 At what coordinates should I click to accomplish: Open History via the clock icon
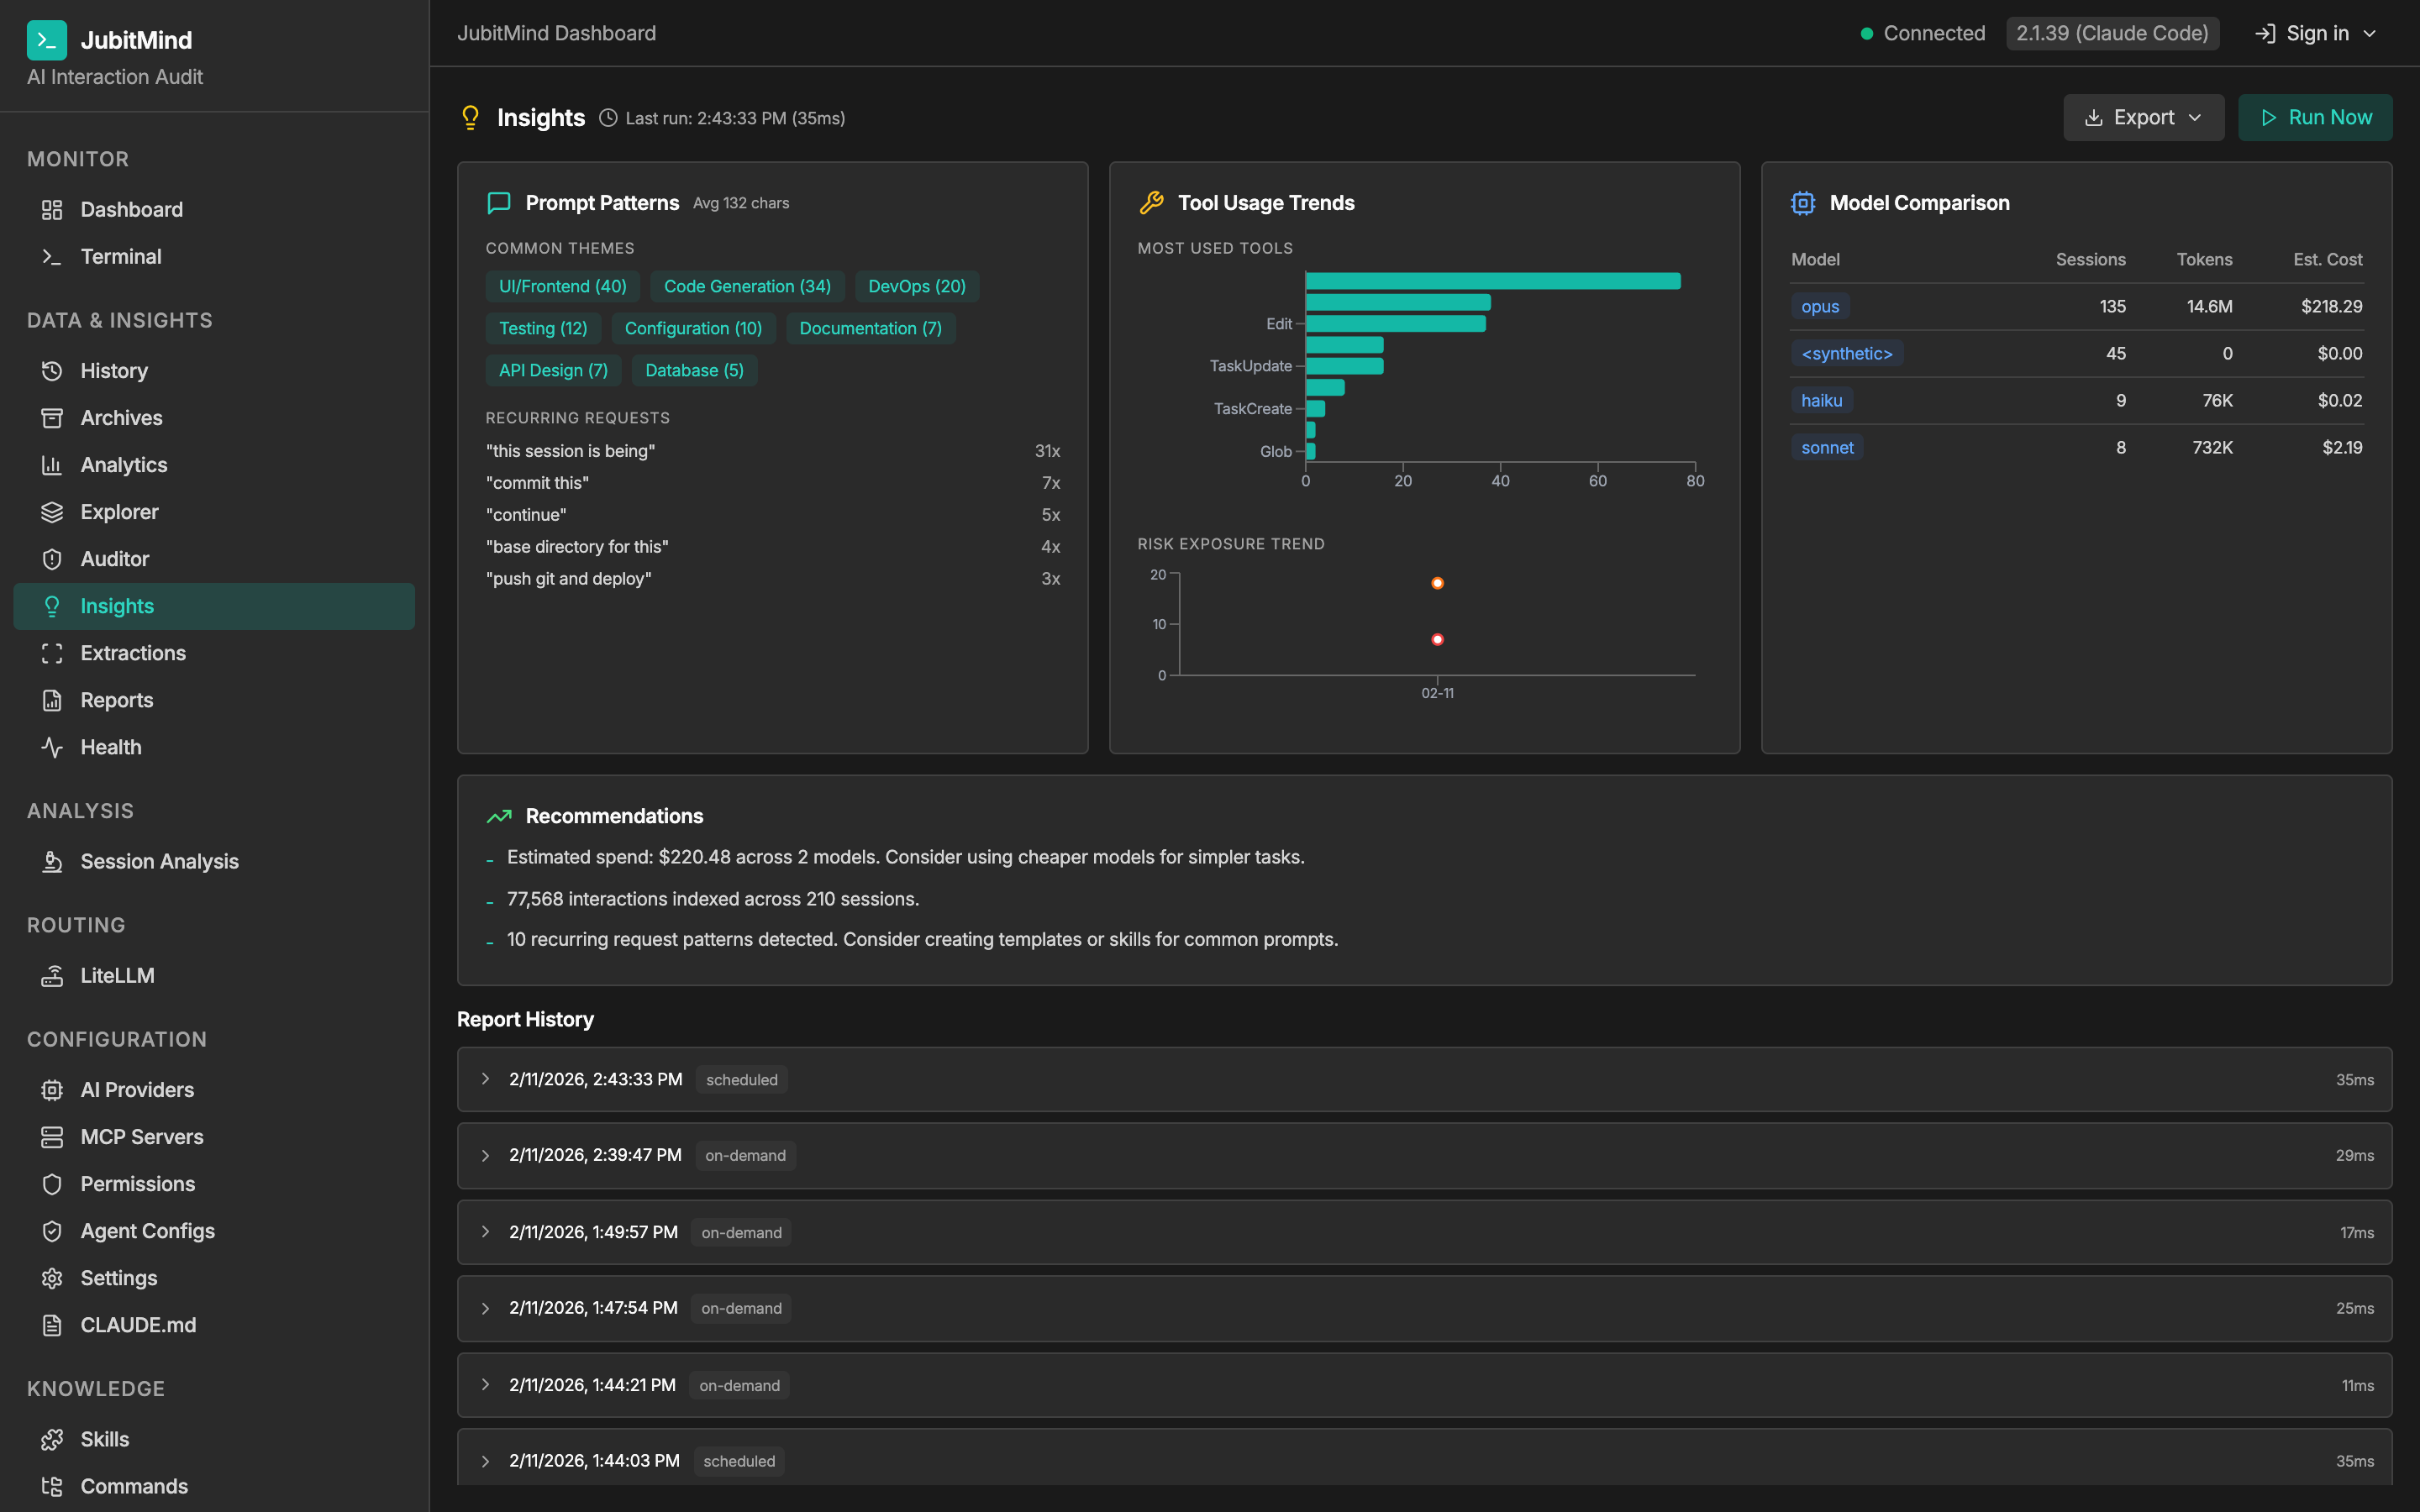tap(53, 370)
